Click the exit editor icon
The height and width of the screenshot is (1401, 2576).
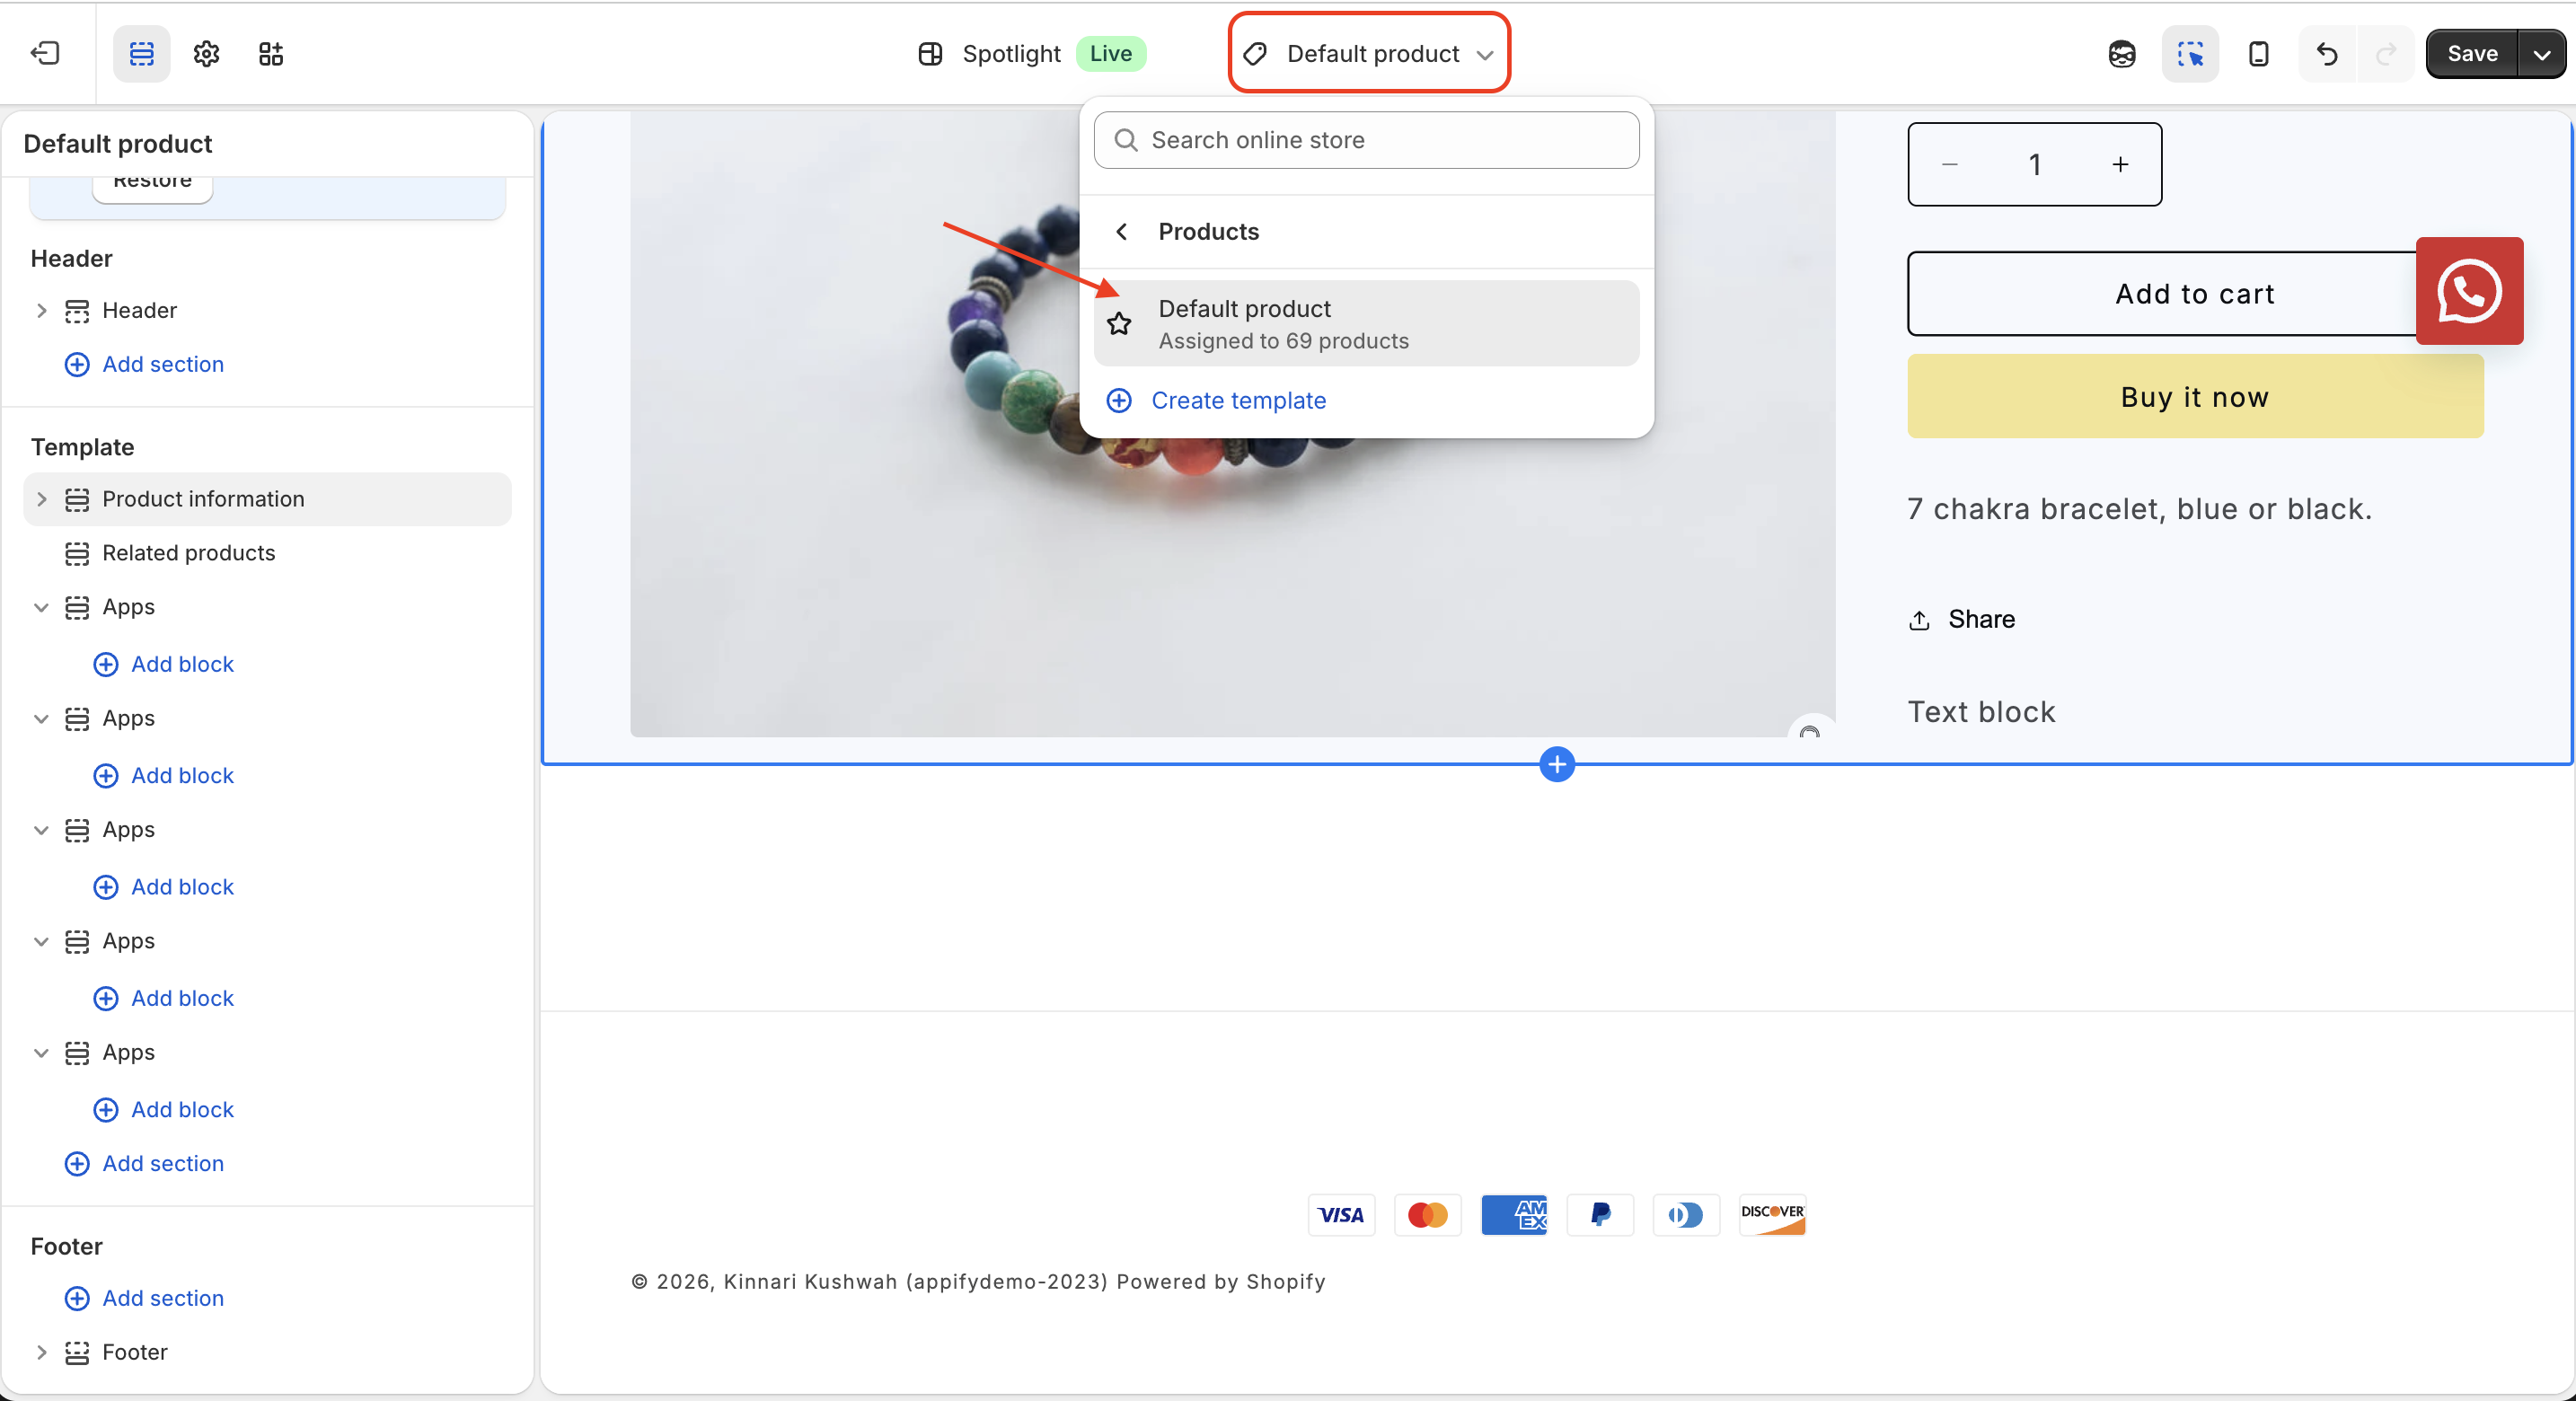(x=46, y=53)
